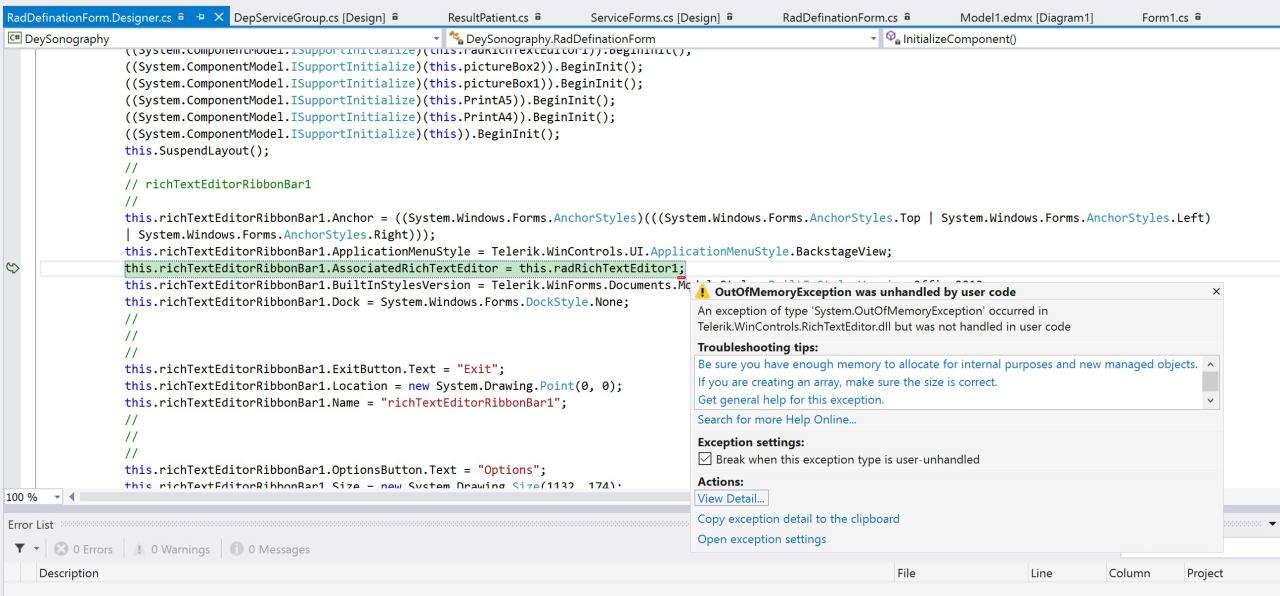
Task: Click the current statement arrow in margin
Action: (13, 268)
